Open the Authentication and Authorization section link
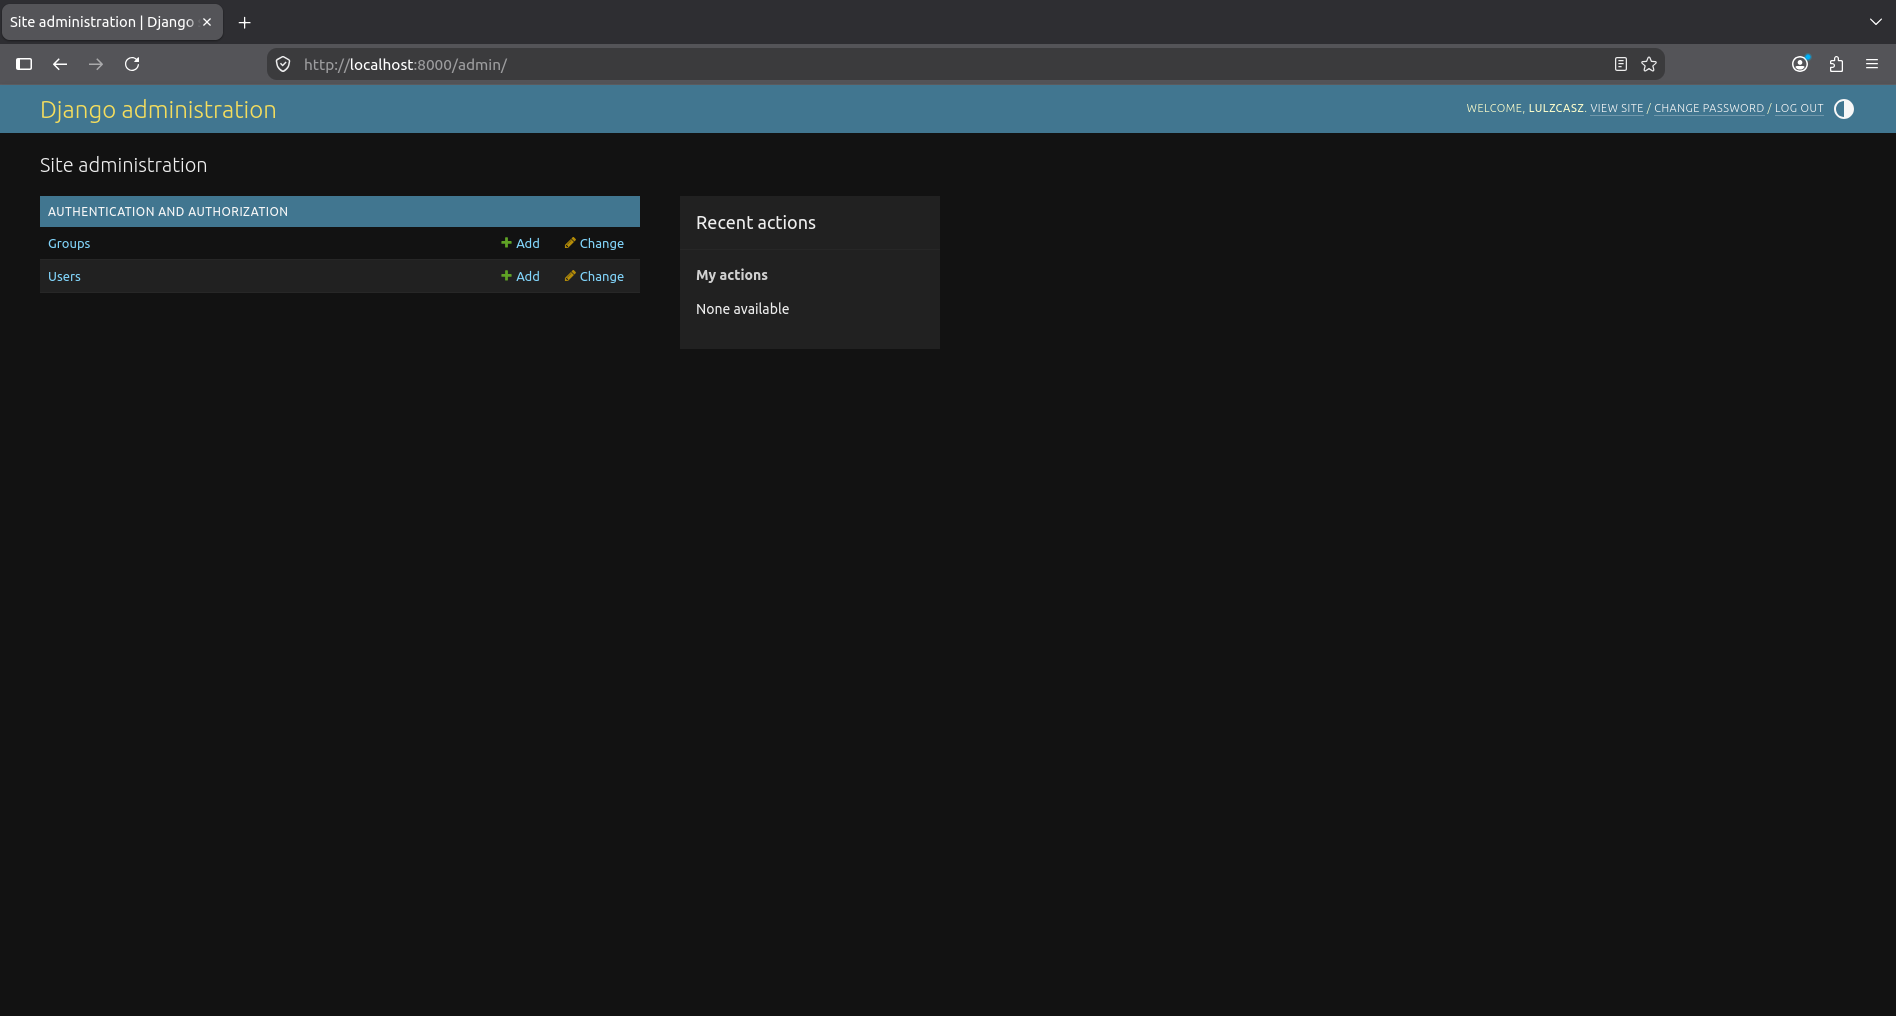This screenshot has height=1016, width=1896. pyautogui.click(x=168, y=212)
